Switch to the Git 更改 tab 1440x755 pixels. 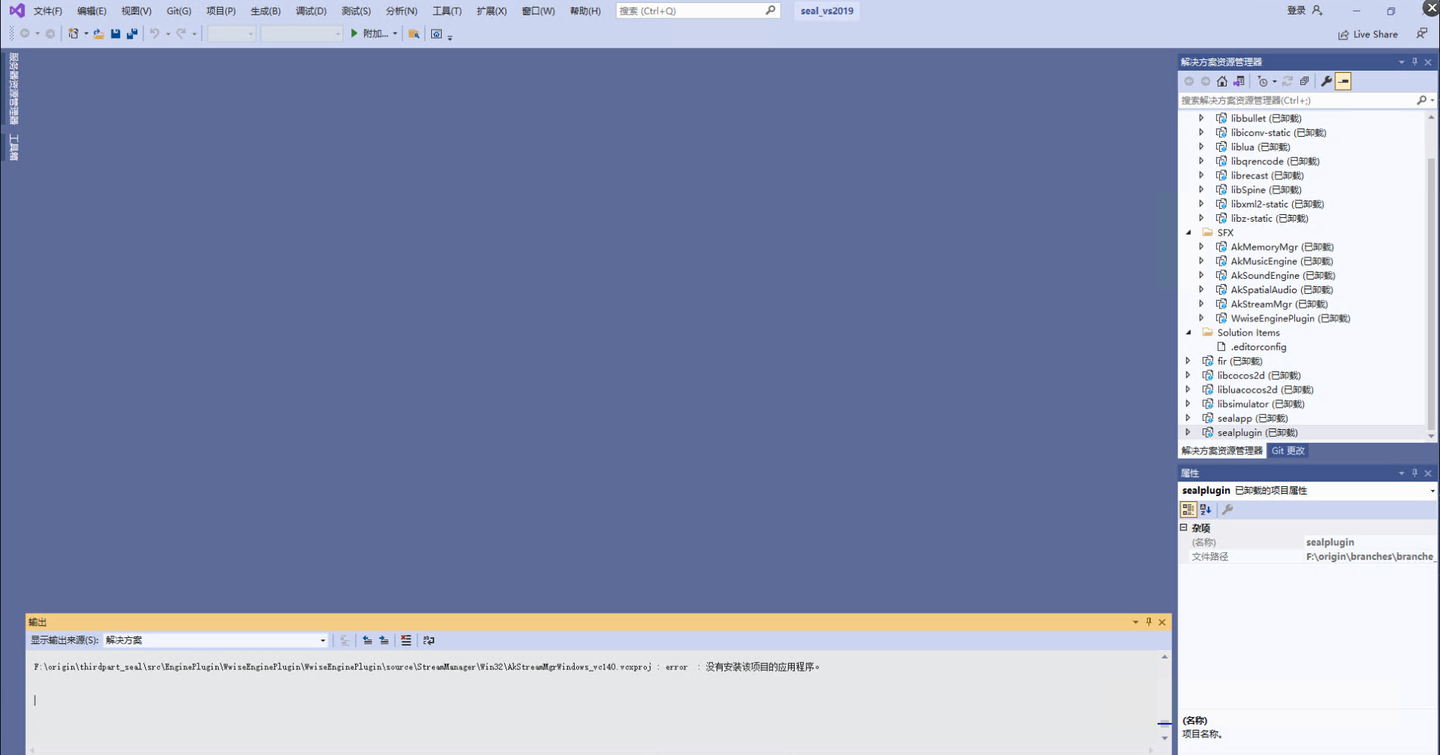click(x=1287, y=450)
